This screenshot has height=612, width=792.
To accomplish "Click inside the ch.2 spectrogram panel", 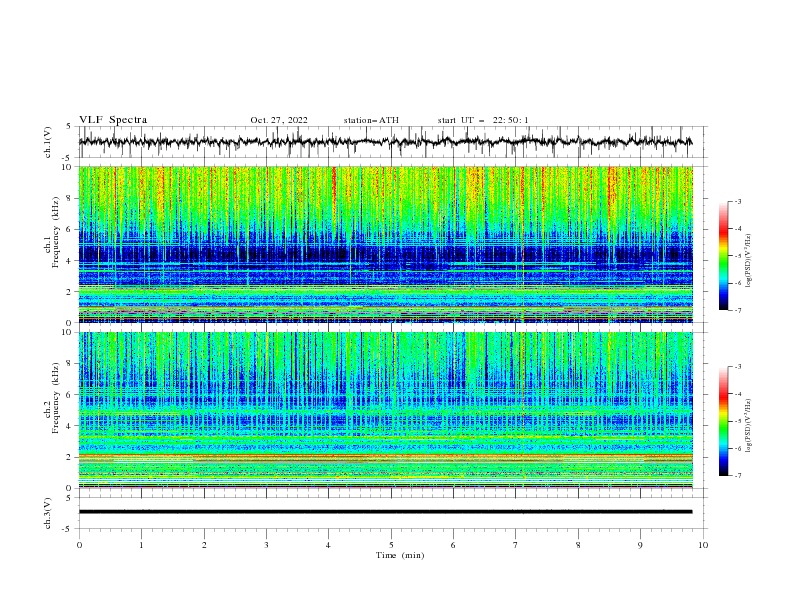I will (x=385, y=410).
